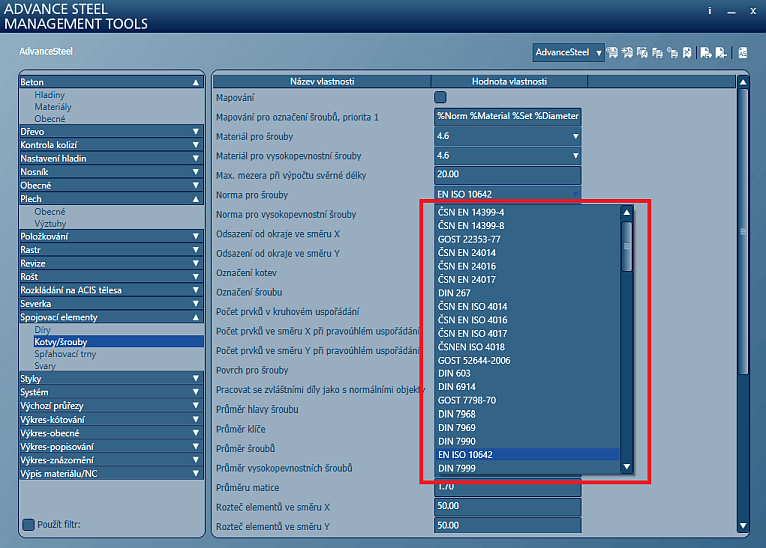The width and height of the screenshot is (766, 548).
Task: Click the Název vlastnosti column header
Action: click(x=322, y=82)
